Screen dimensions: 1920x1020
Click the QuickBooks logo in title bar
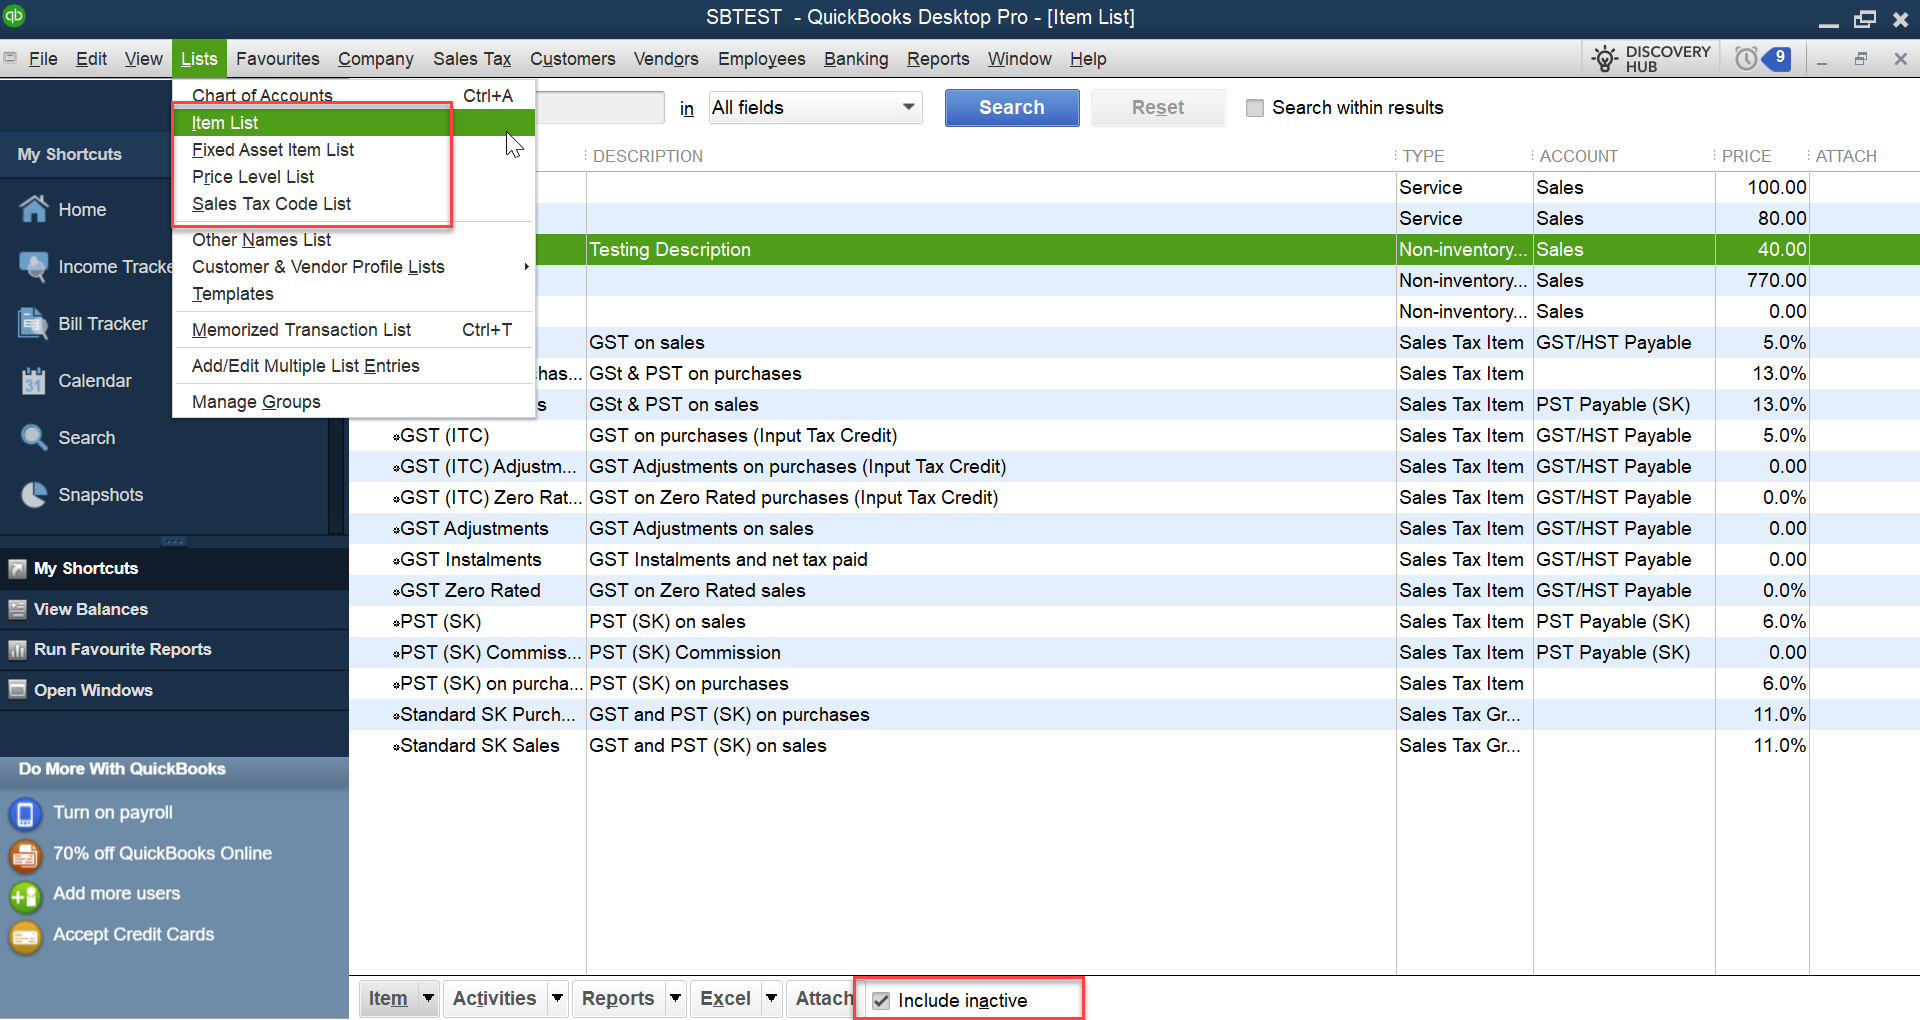click(x=14, y=16)
